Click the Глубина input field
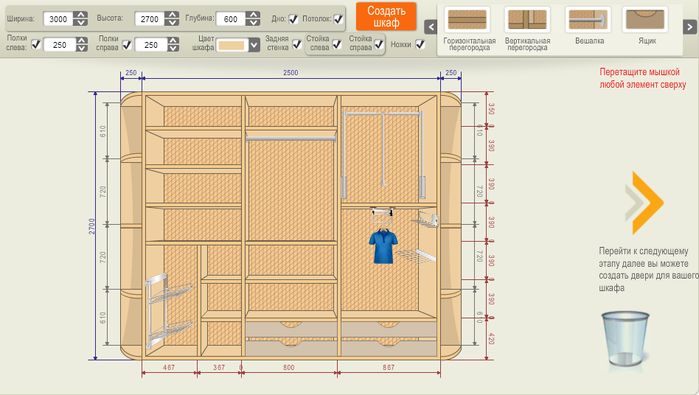 click(x=230, y=19)
